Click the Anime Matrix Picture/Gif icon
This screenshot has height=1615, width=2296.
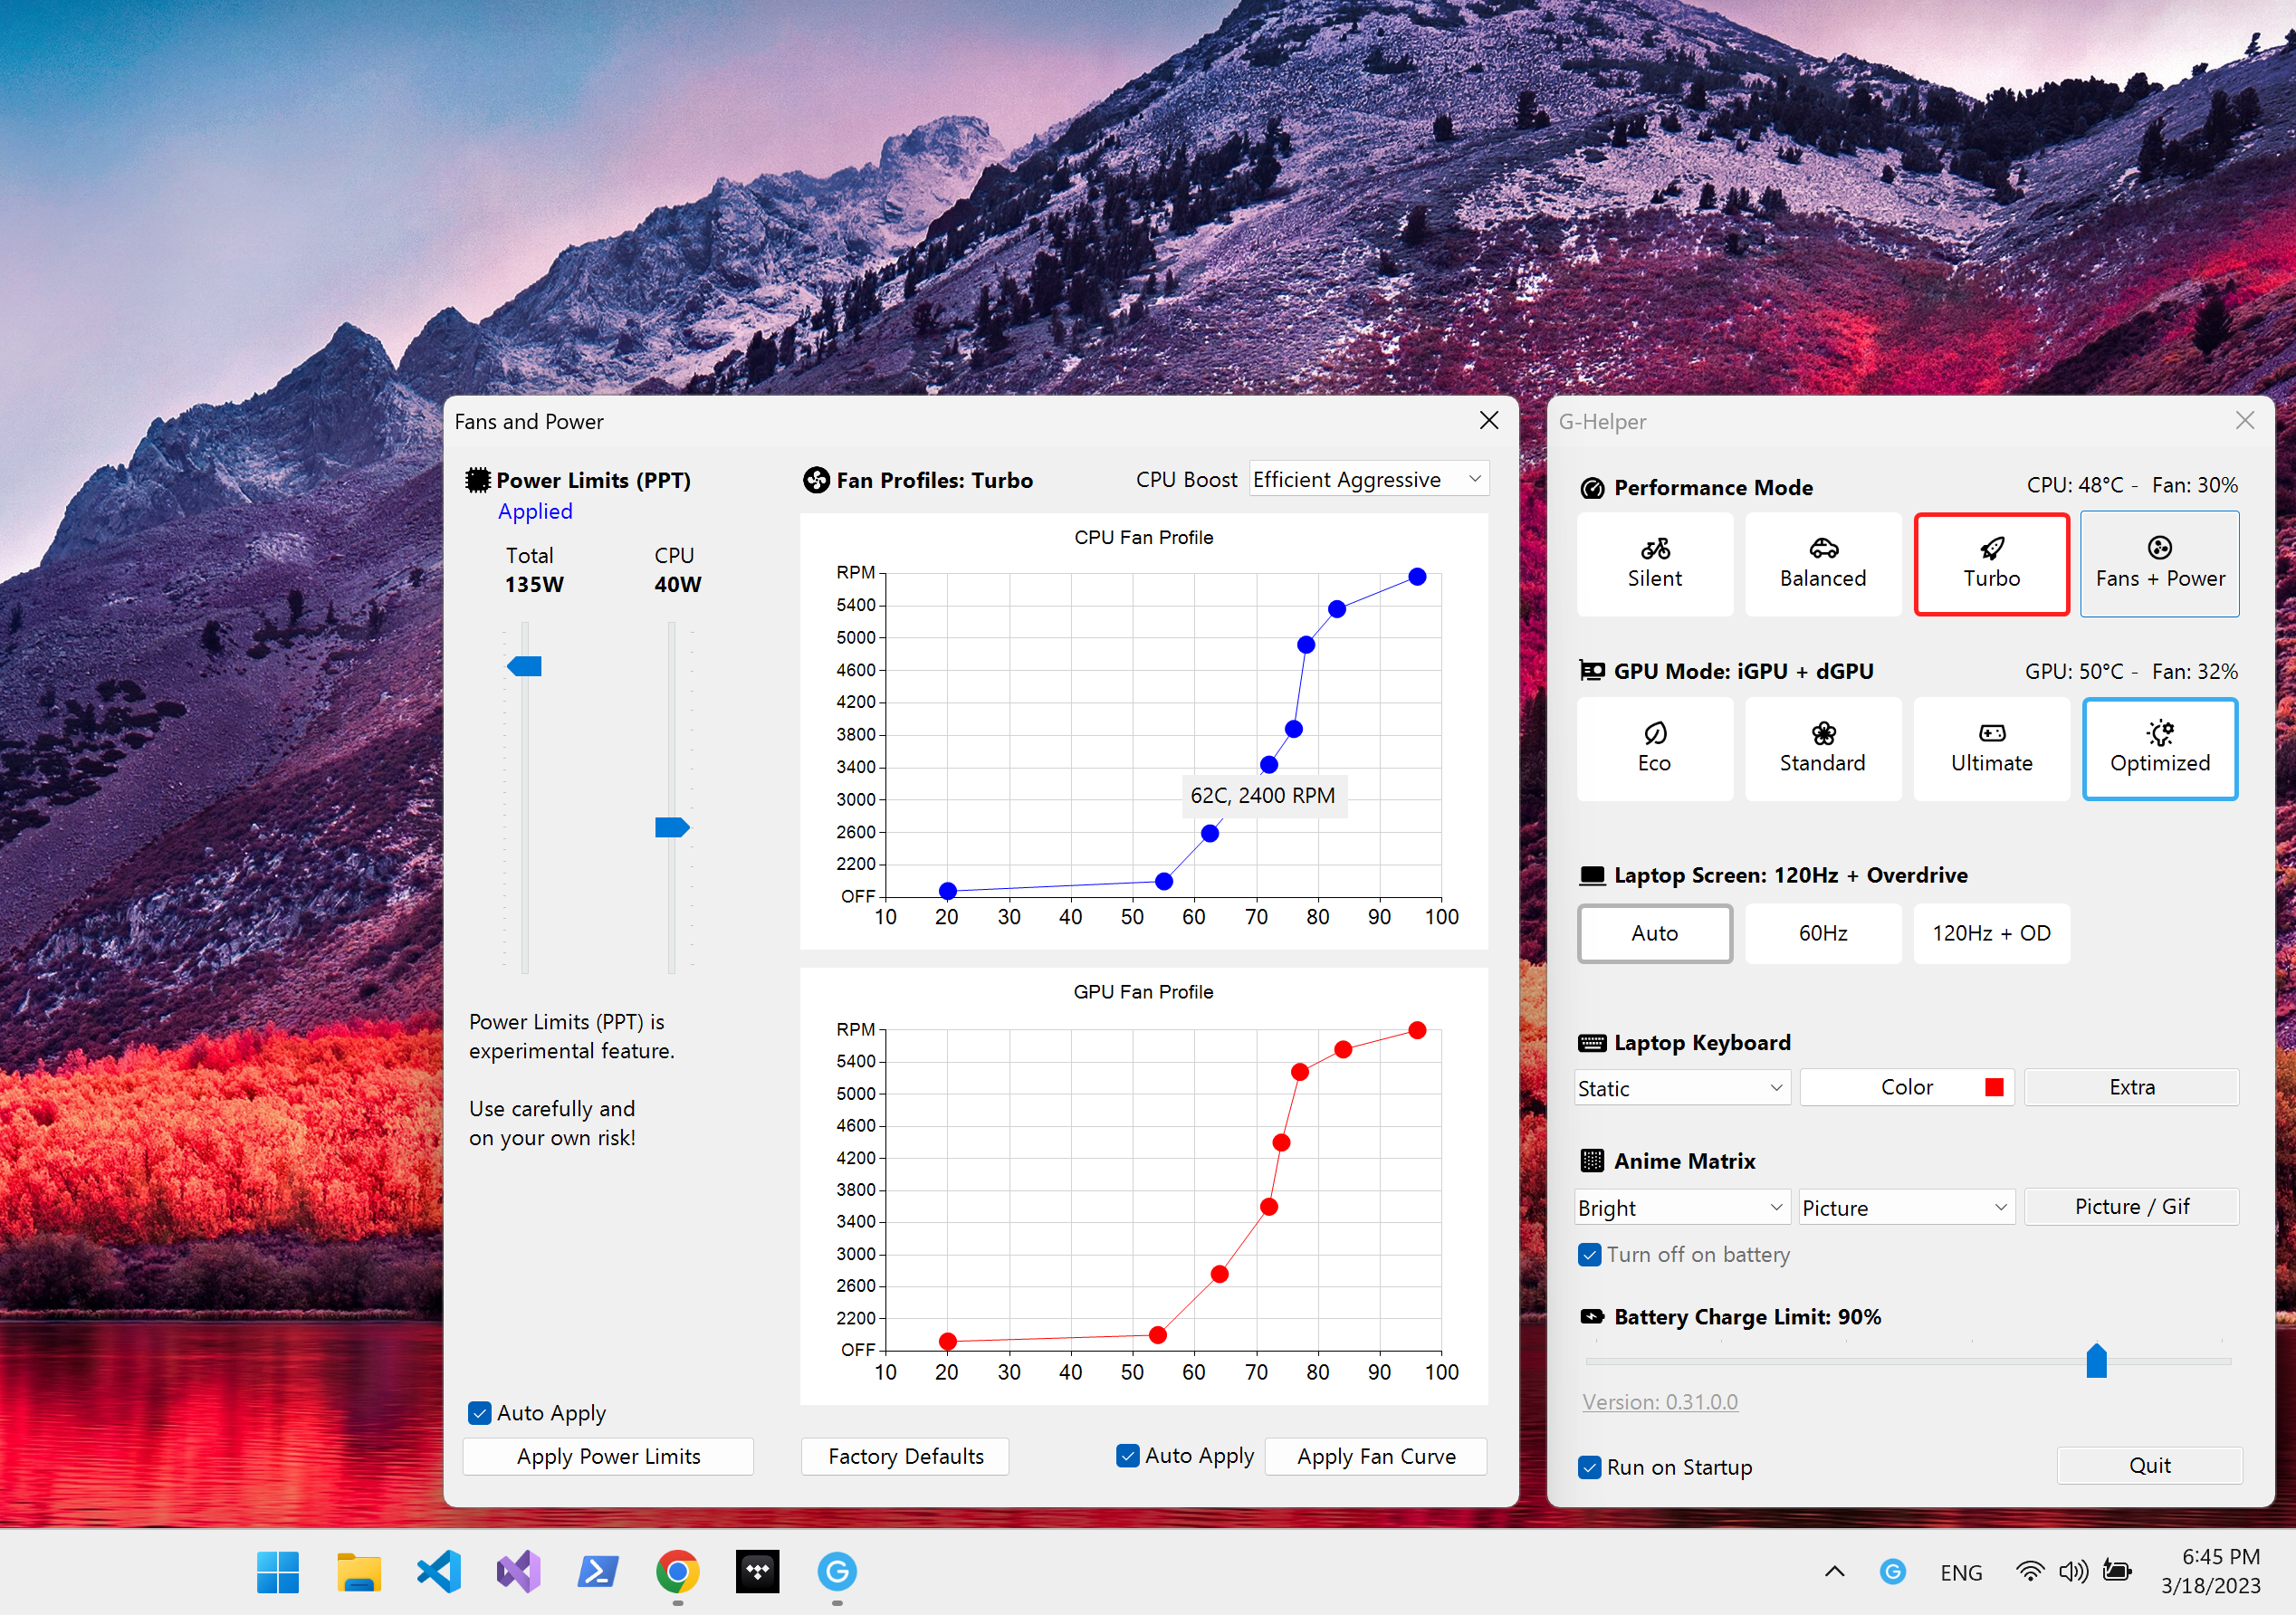point(2129,1206)
